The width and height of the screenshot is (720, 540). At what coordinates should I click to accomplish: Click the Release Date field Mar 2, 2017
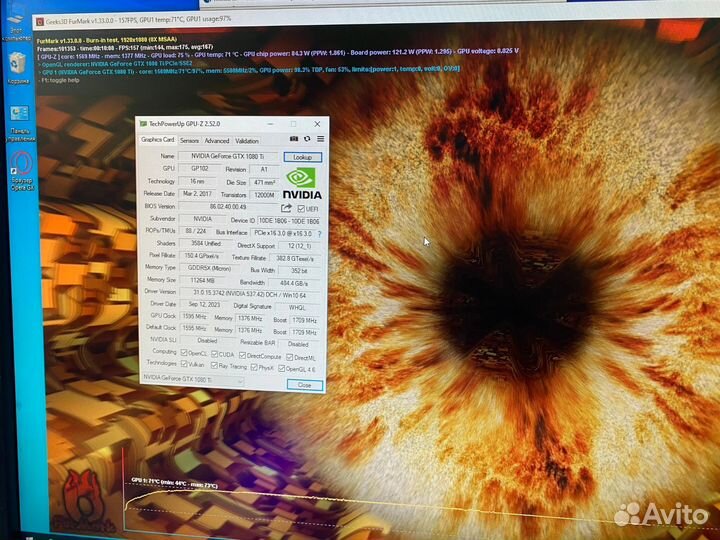[197, 194]
